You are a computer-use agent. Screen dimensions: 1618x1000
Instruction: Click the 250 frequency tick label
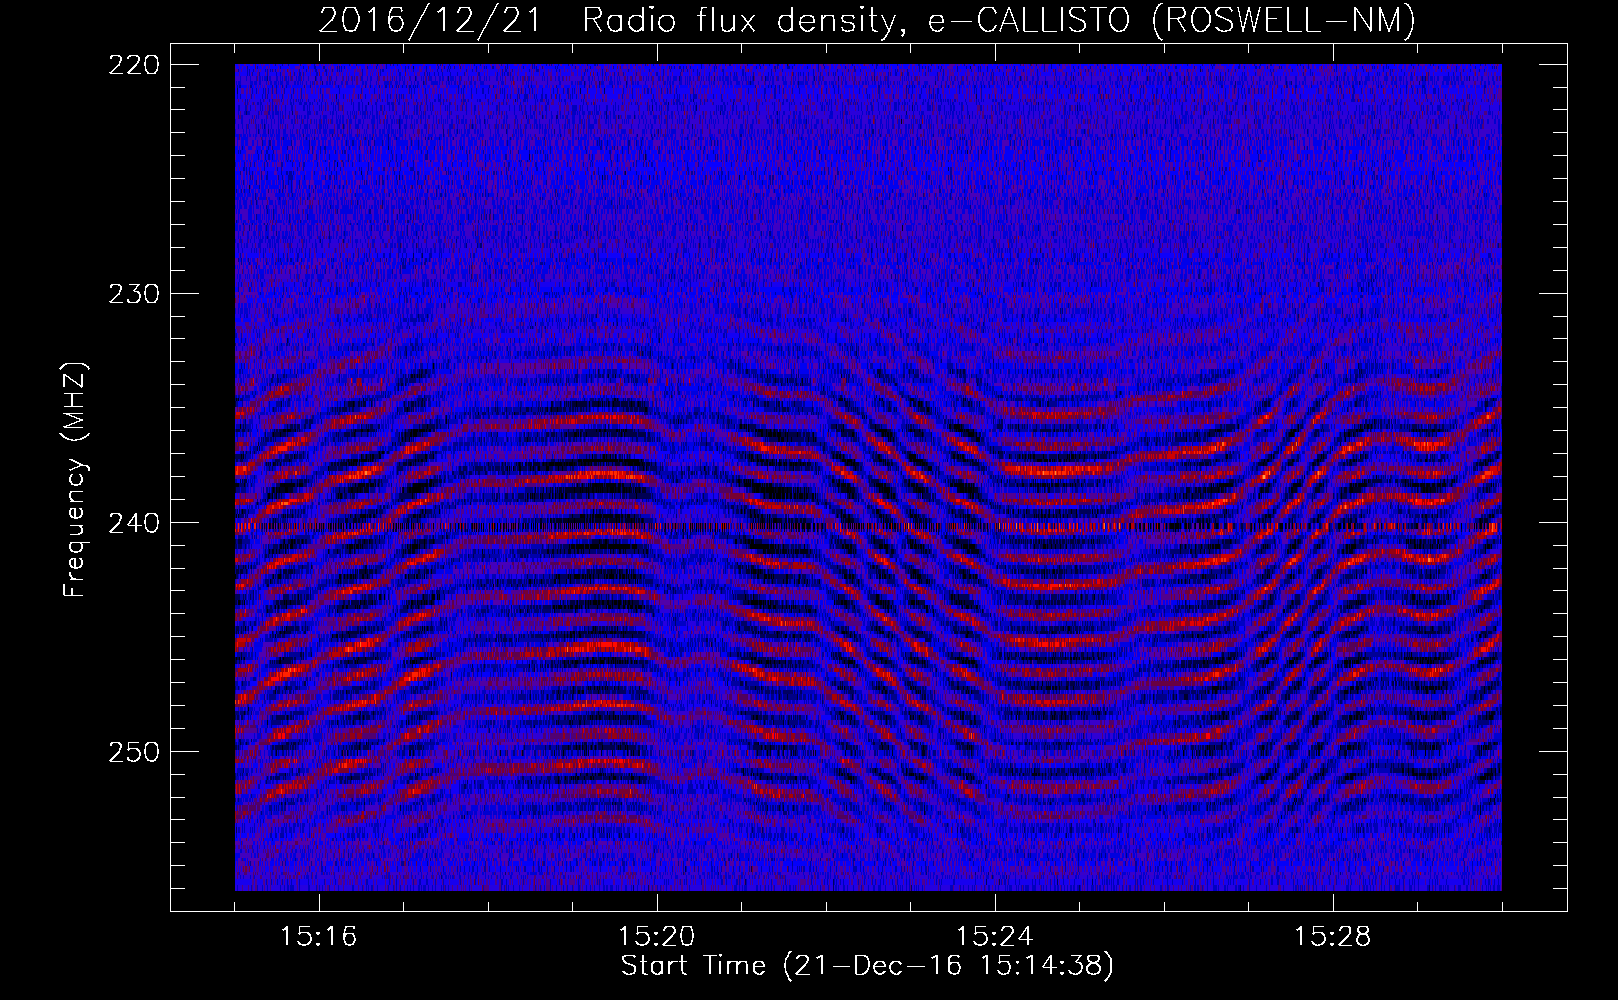coord(132,751)
